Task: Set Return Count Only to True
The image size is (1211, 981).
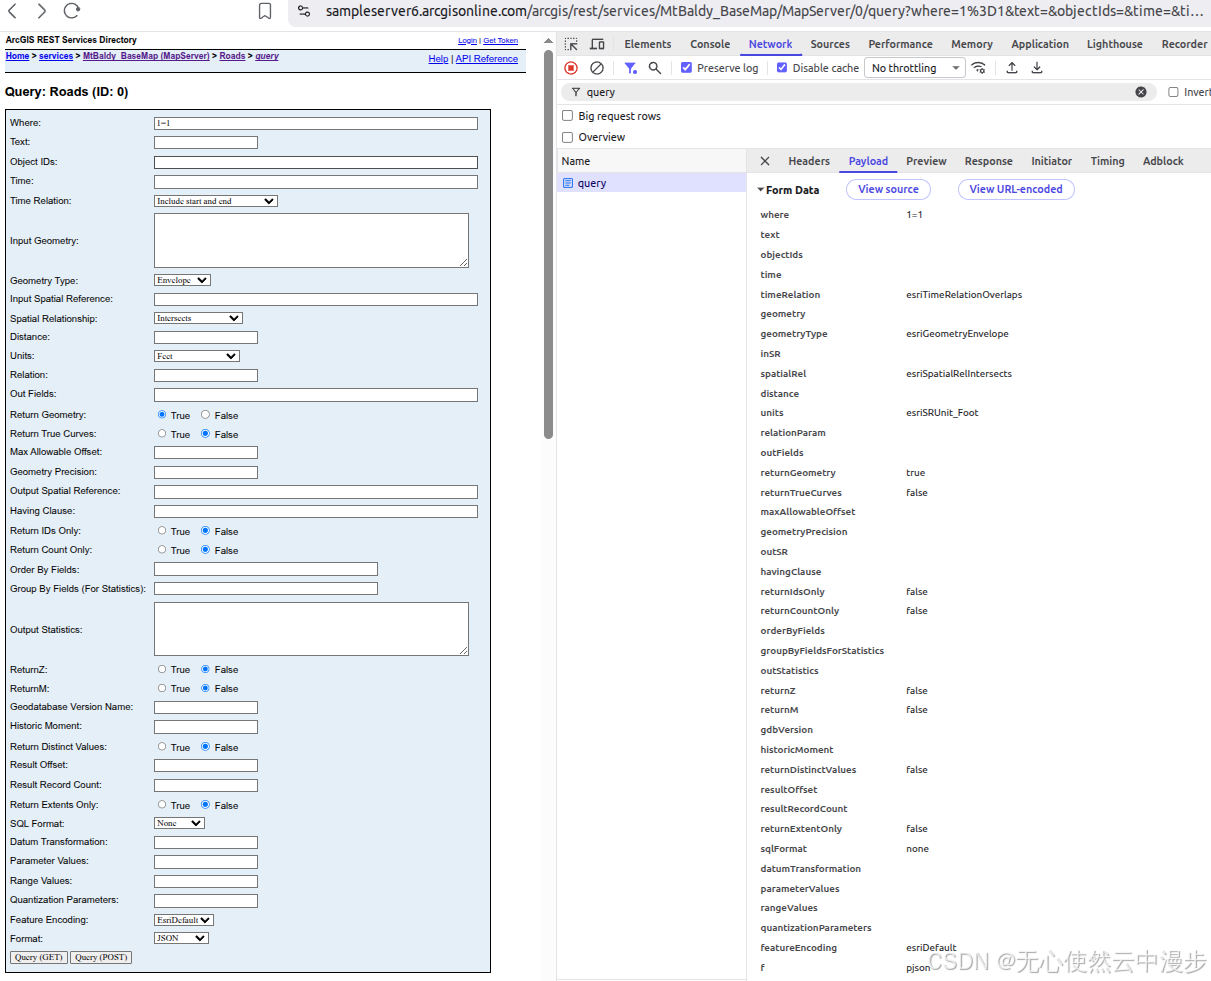Action: (x=162, y=550)
